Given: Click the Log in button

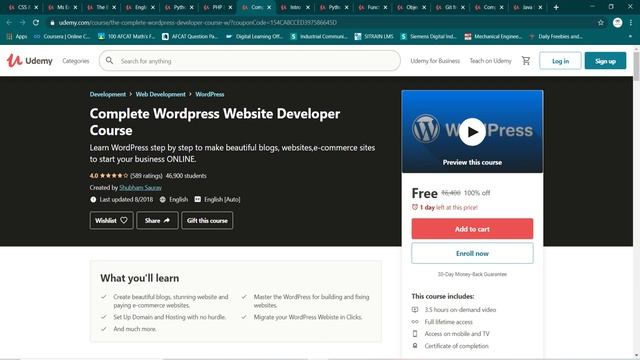Looking at the screenshot, I should point(560,61).
